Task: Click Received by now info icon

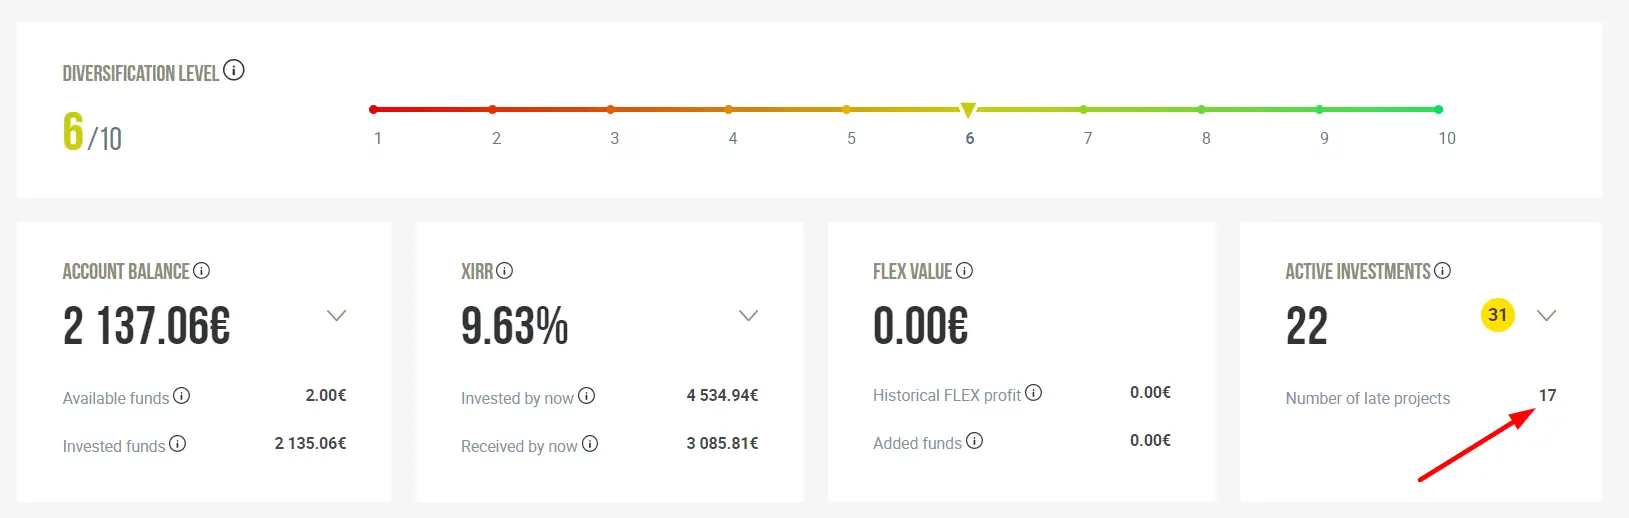Action: (x=591, y=443)
